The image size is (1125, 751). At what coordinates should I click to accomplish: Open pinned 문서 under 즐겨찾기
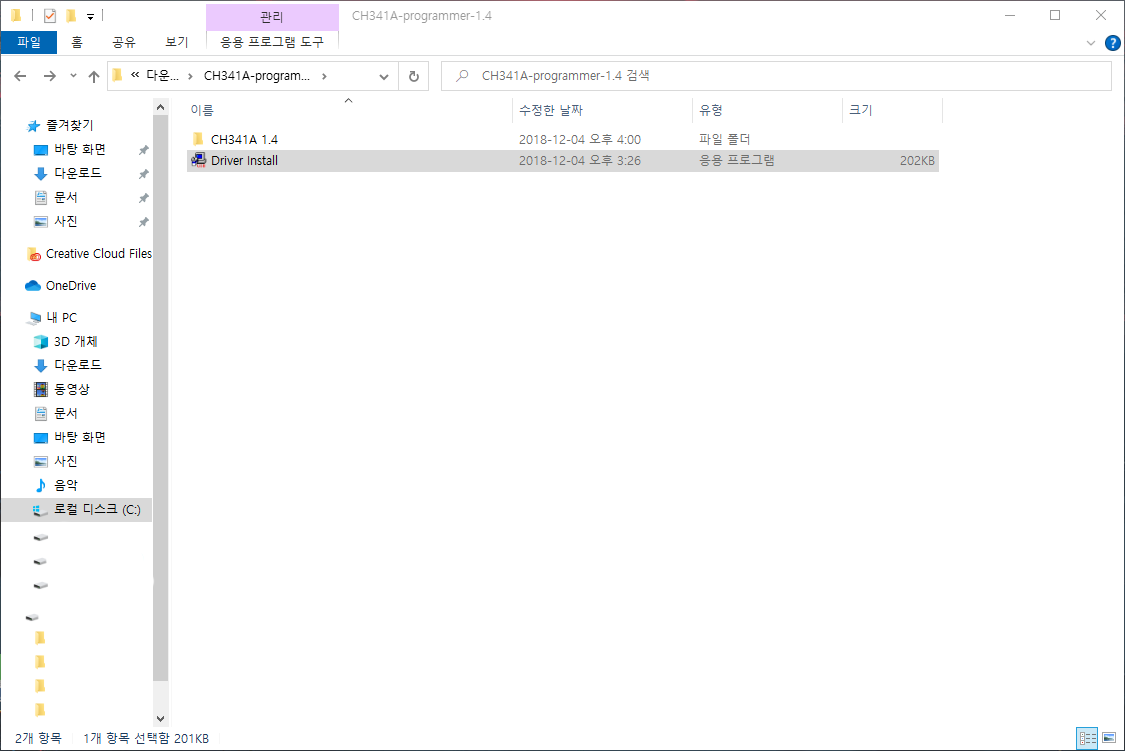[x=65, y=197]
